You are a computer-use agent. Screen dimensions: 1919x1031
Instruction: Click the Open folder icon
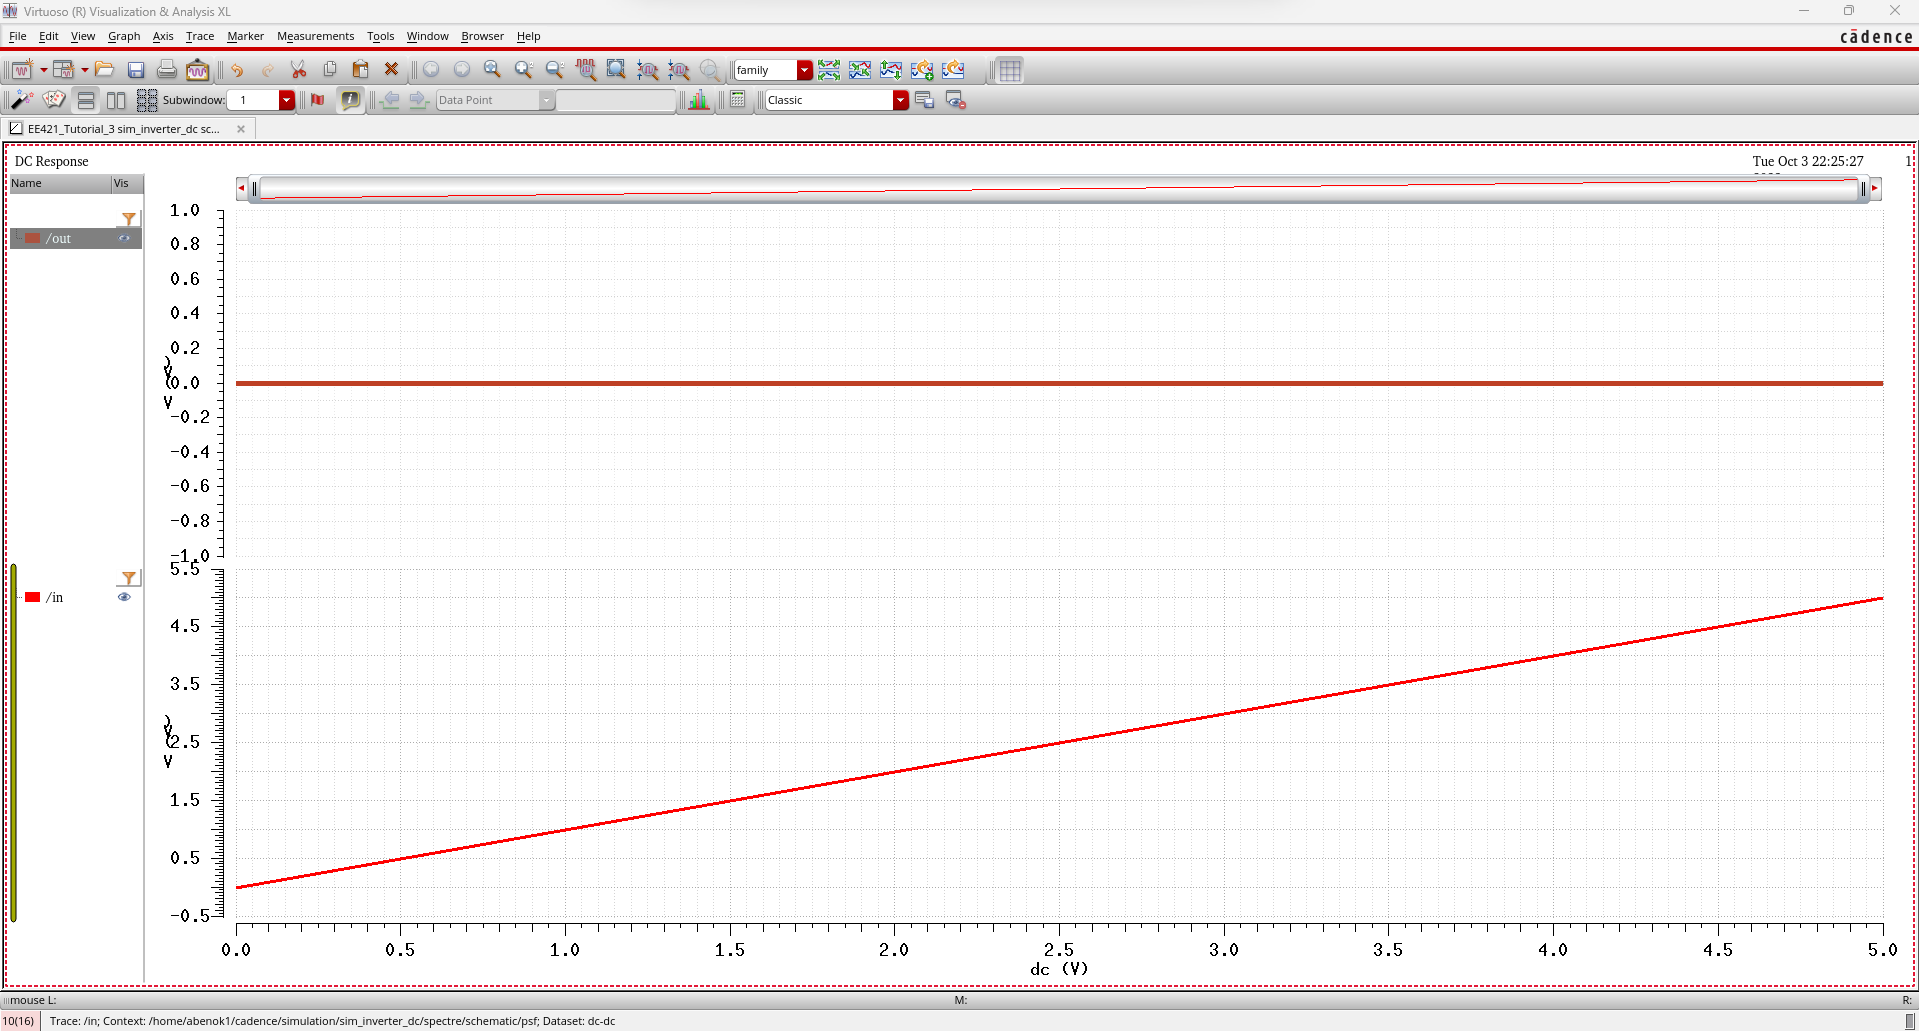click(105, 70)
